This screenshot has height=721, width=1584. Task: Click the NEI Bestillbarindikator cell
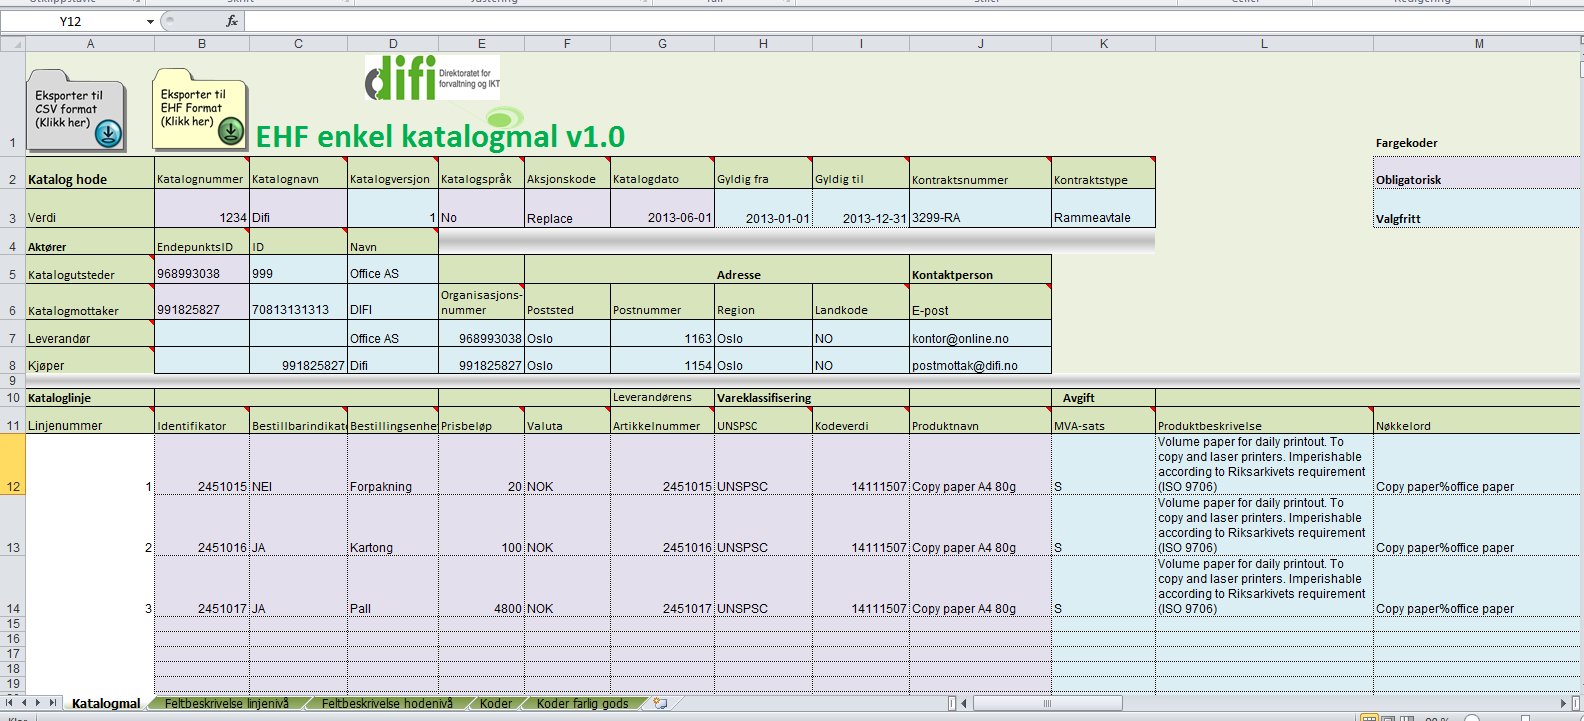(x=298, y=464)
